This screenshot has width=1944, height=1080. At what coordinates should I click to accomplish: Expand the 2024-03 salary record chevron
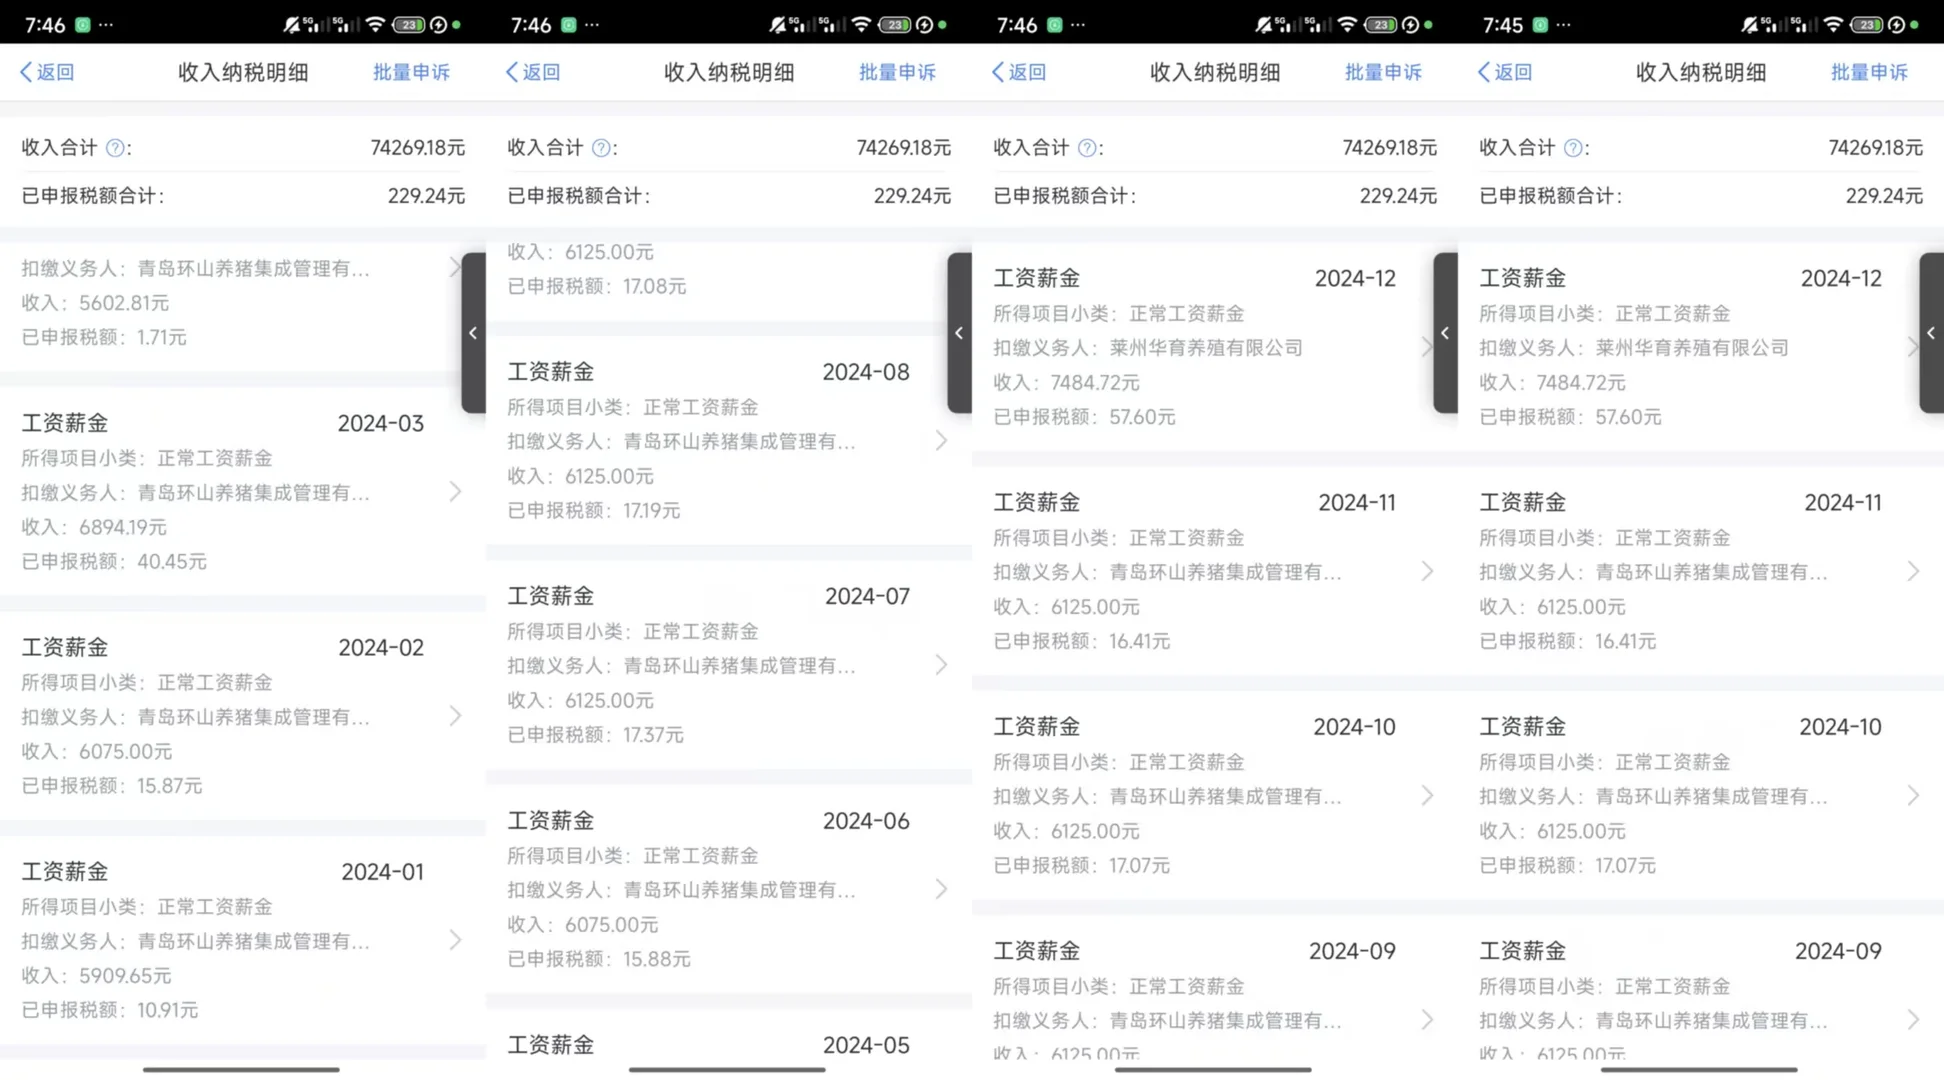pyautogui.click(x=455, y=492)
